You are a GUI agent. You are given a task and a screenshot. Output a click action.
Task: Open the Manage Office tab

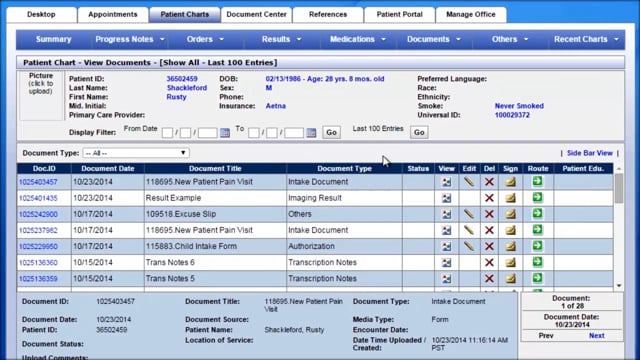coord(471,14)
